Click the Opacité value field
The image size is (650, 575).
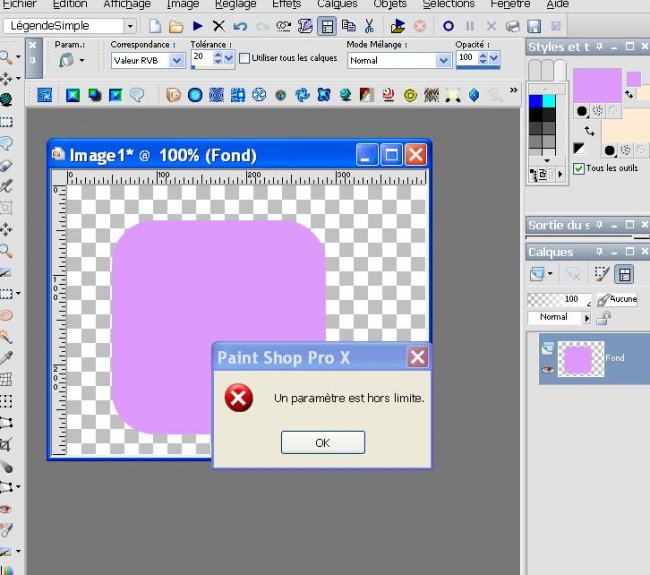(466, 57)
